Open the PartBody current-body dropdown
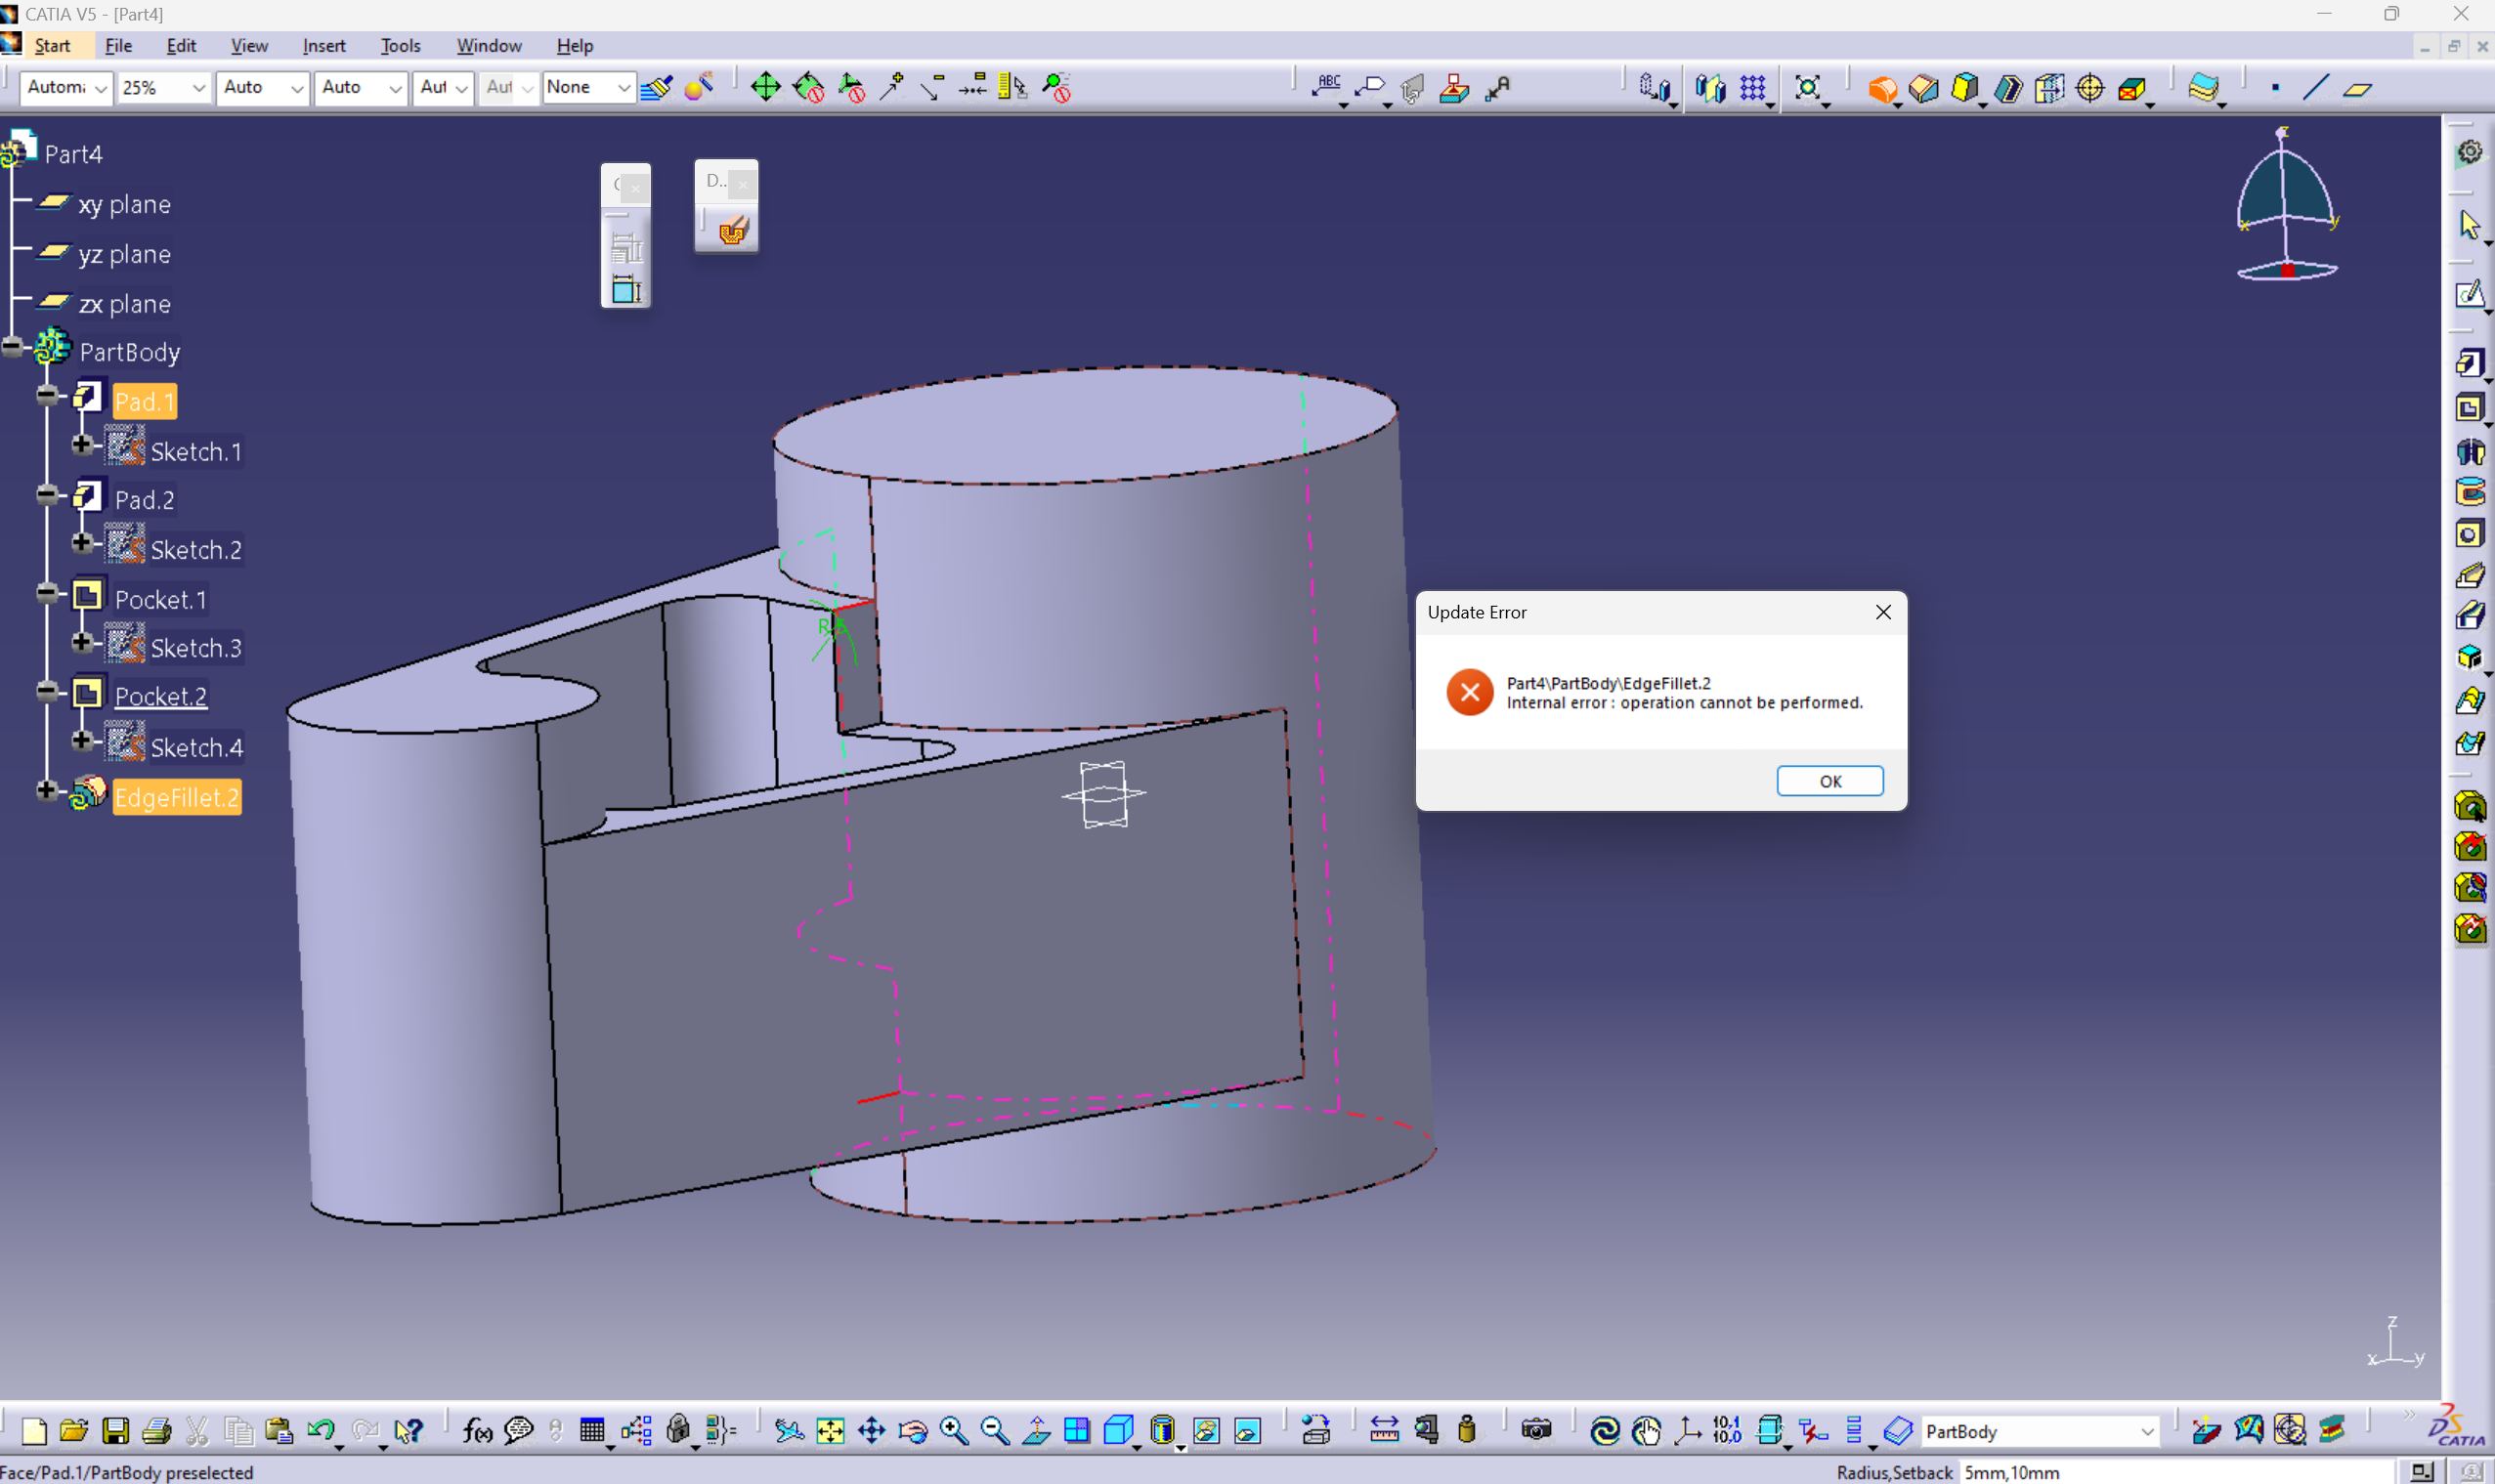This screenshot has height=1484, width=2495. coord(2147,1432)
